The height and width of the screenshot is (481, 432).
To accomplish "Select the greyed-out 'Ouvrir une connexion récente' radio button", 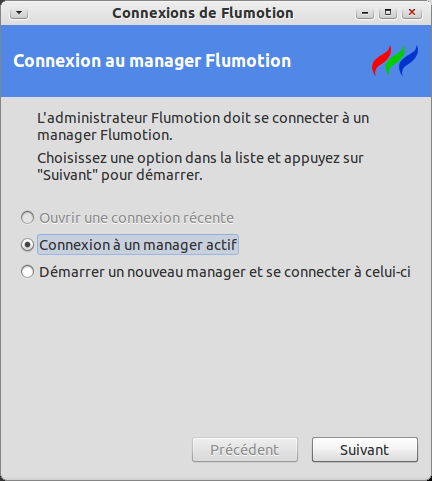I will pyautogui.click(x=27, y=218).
